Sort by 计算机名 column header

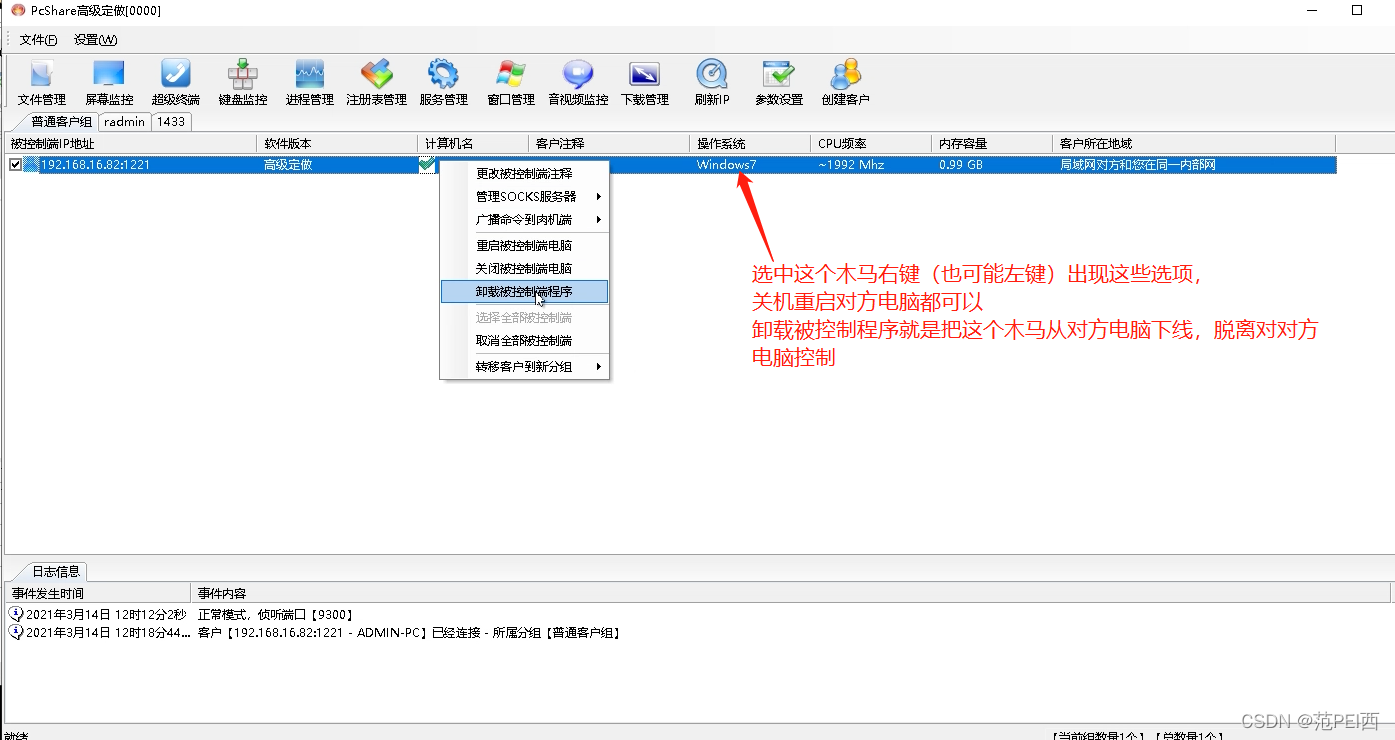click(472, 144)
